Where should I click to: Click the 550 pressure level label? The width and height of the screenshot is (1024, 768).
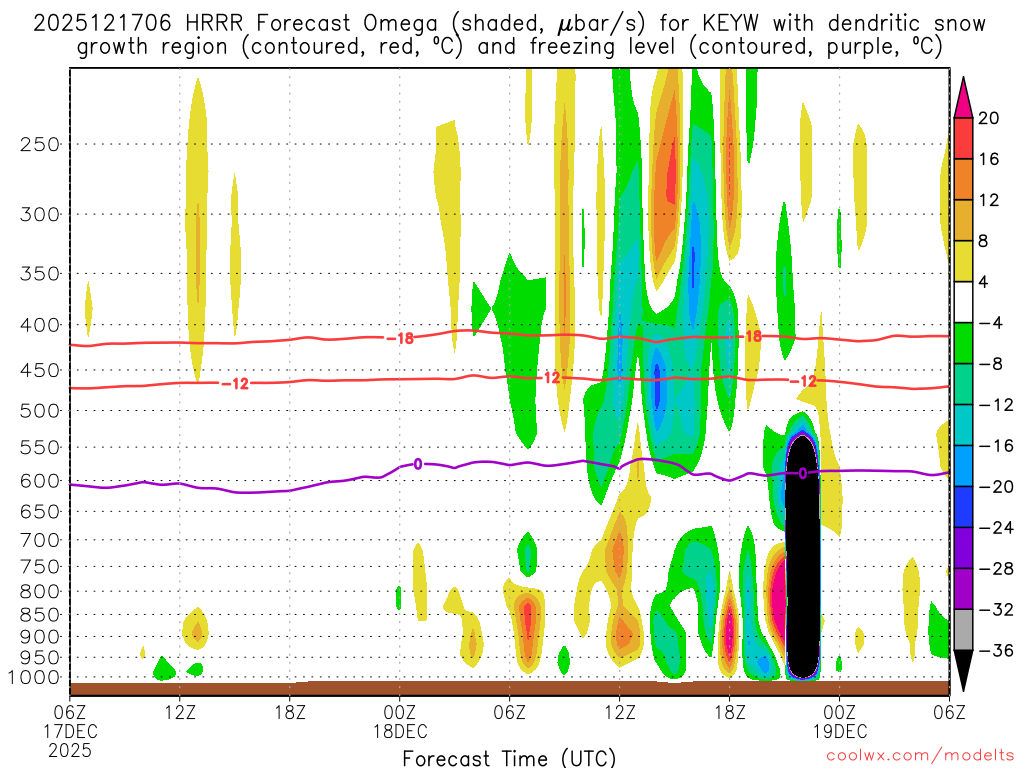click(39, 447)
